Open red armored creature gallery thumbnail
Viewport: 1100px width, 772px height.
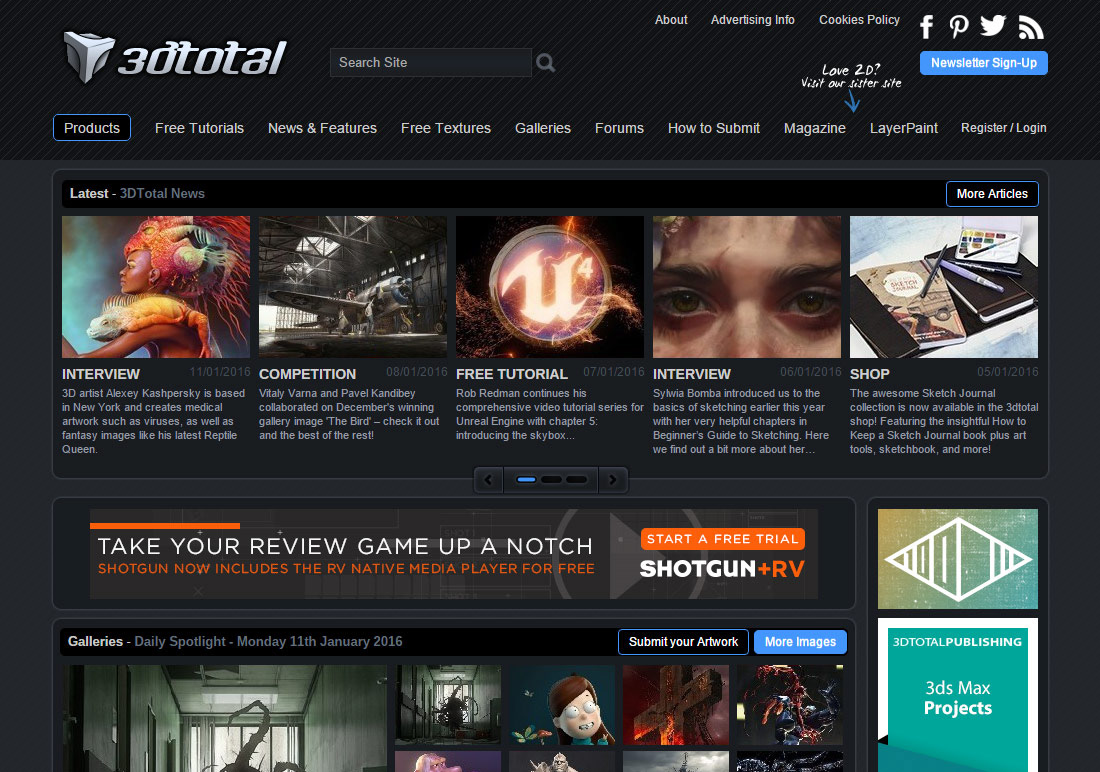pos(790,705)
